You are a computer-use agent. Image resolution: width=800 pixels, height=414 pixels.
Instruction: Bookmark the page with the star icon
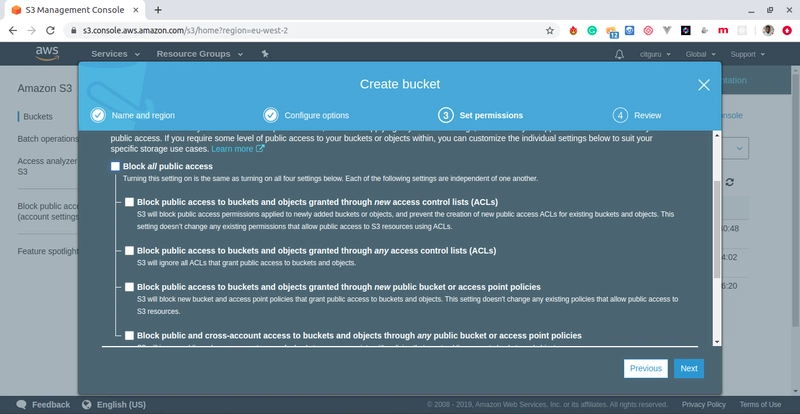click(x=549, y=31)
